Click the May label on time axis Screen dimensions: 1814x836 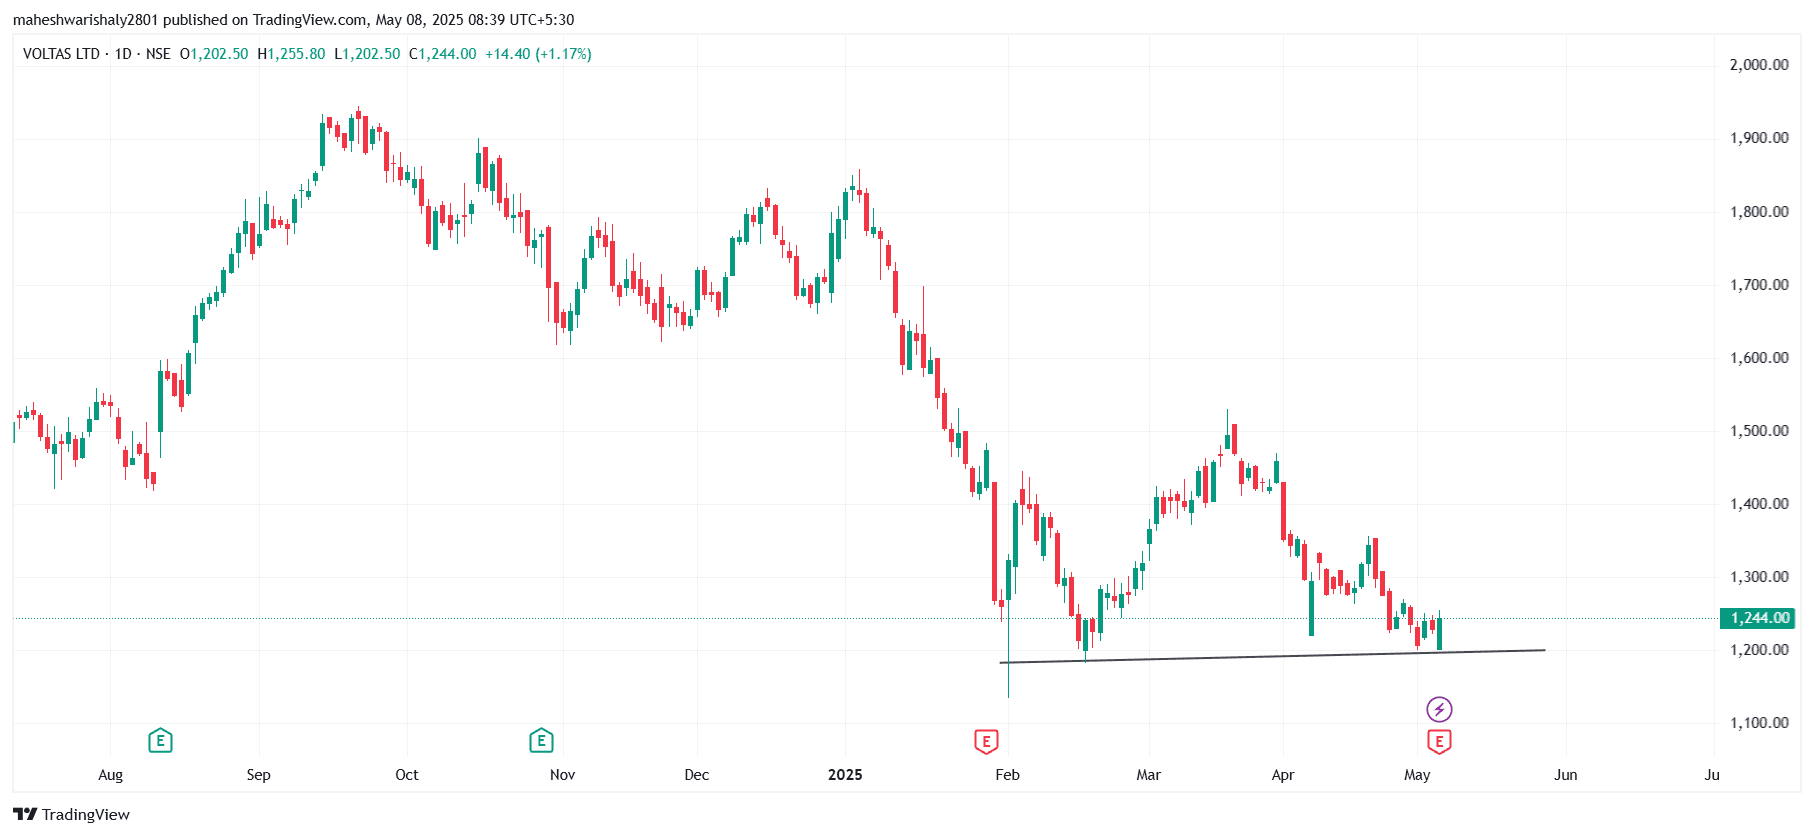point(1417,775)
